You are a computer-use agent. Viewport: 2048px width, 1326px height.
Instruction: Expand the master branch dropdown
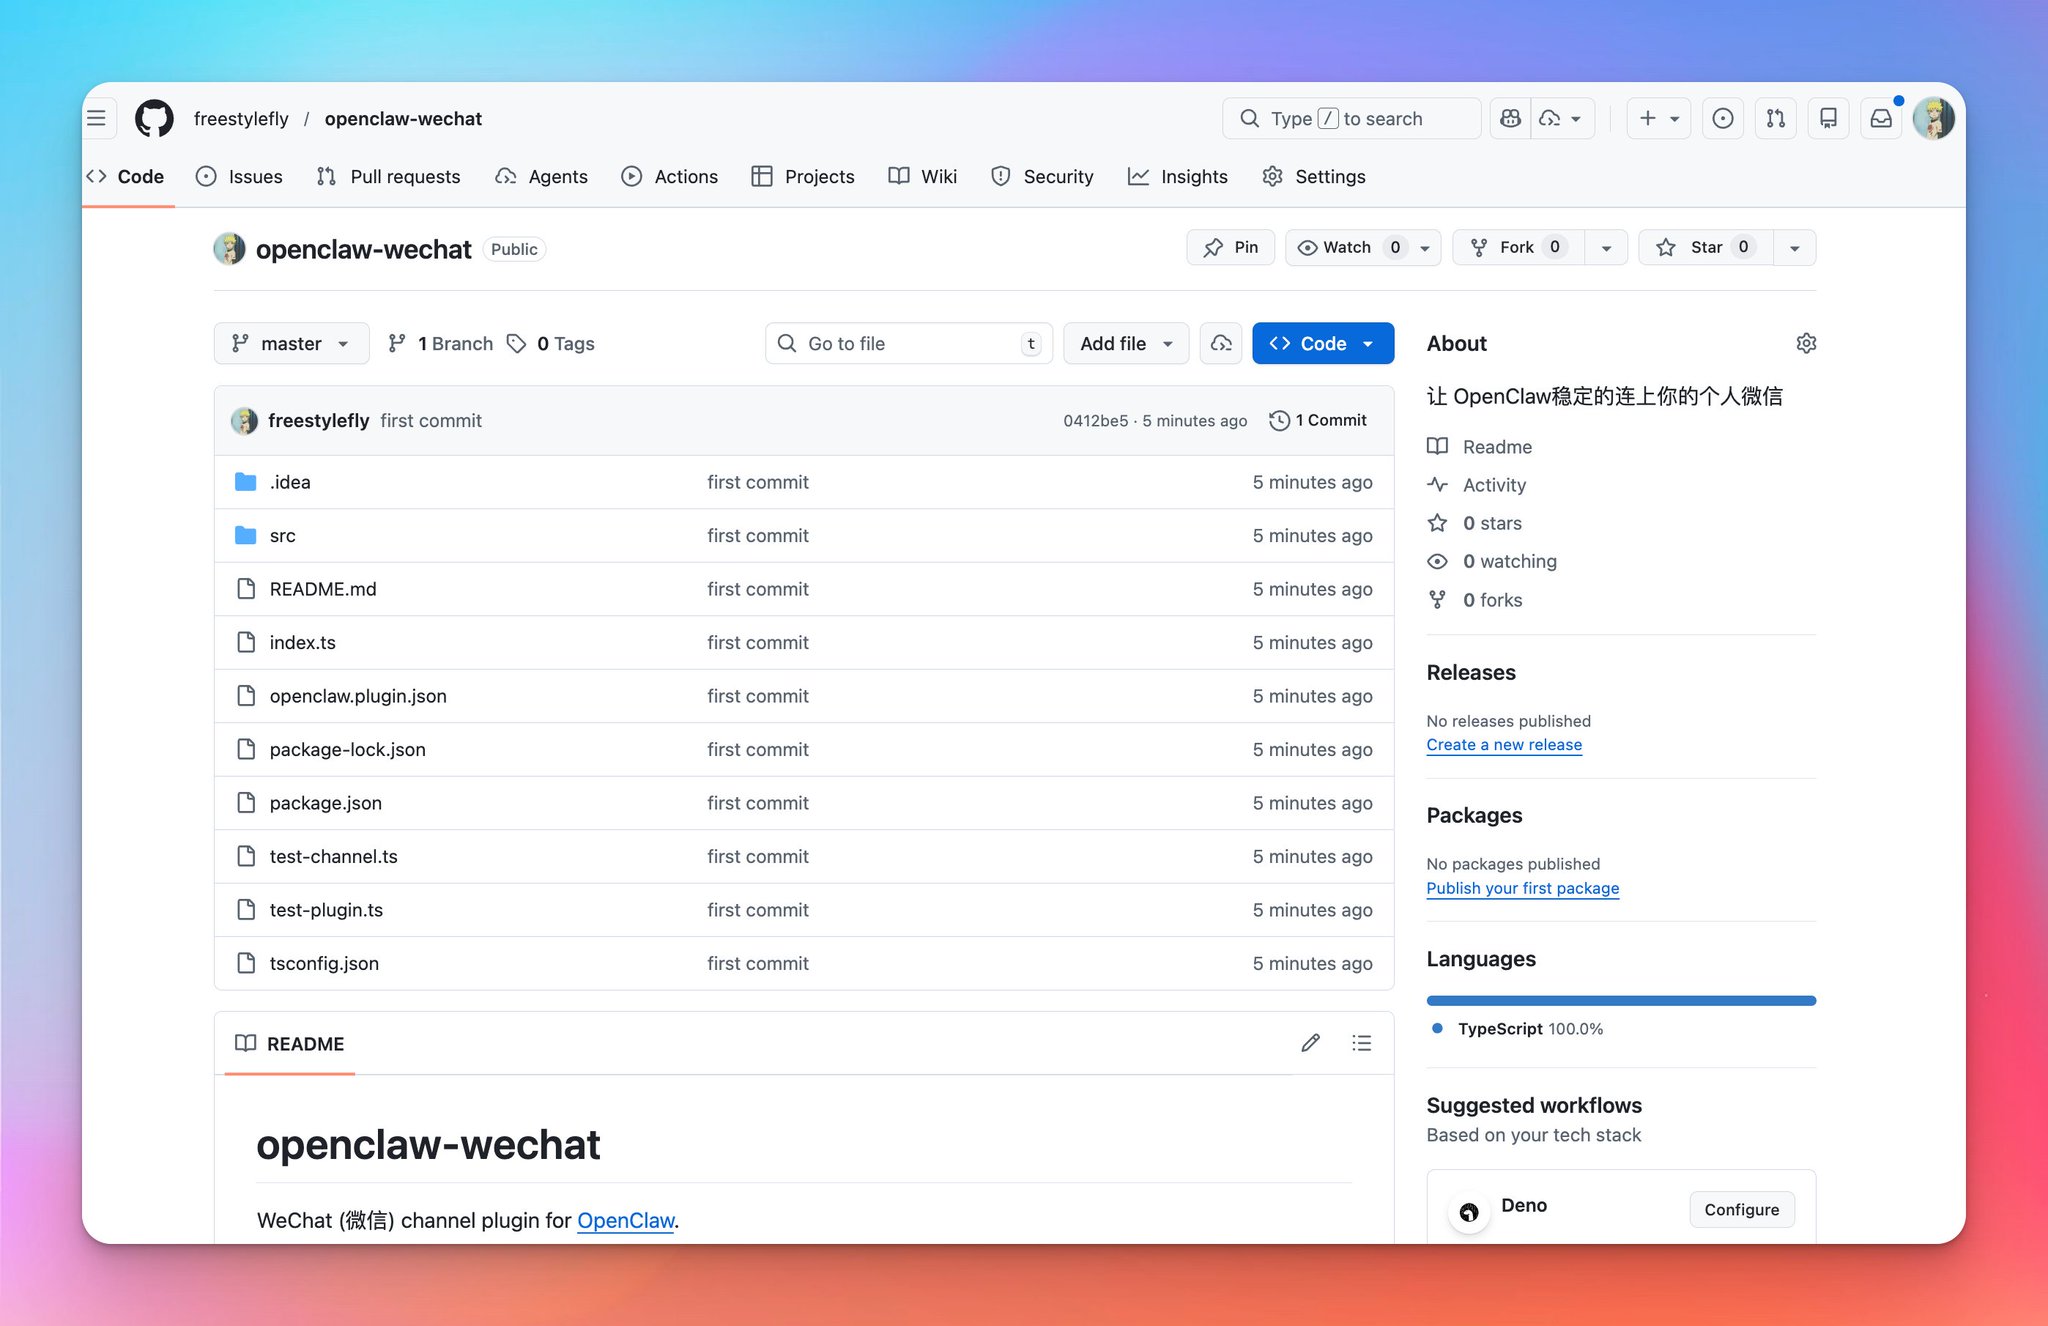point(291,343)
